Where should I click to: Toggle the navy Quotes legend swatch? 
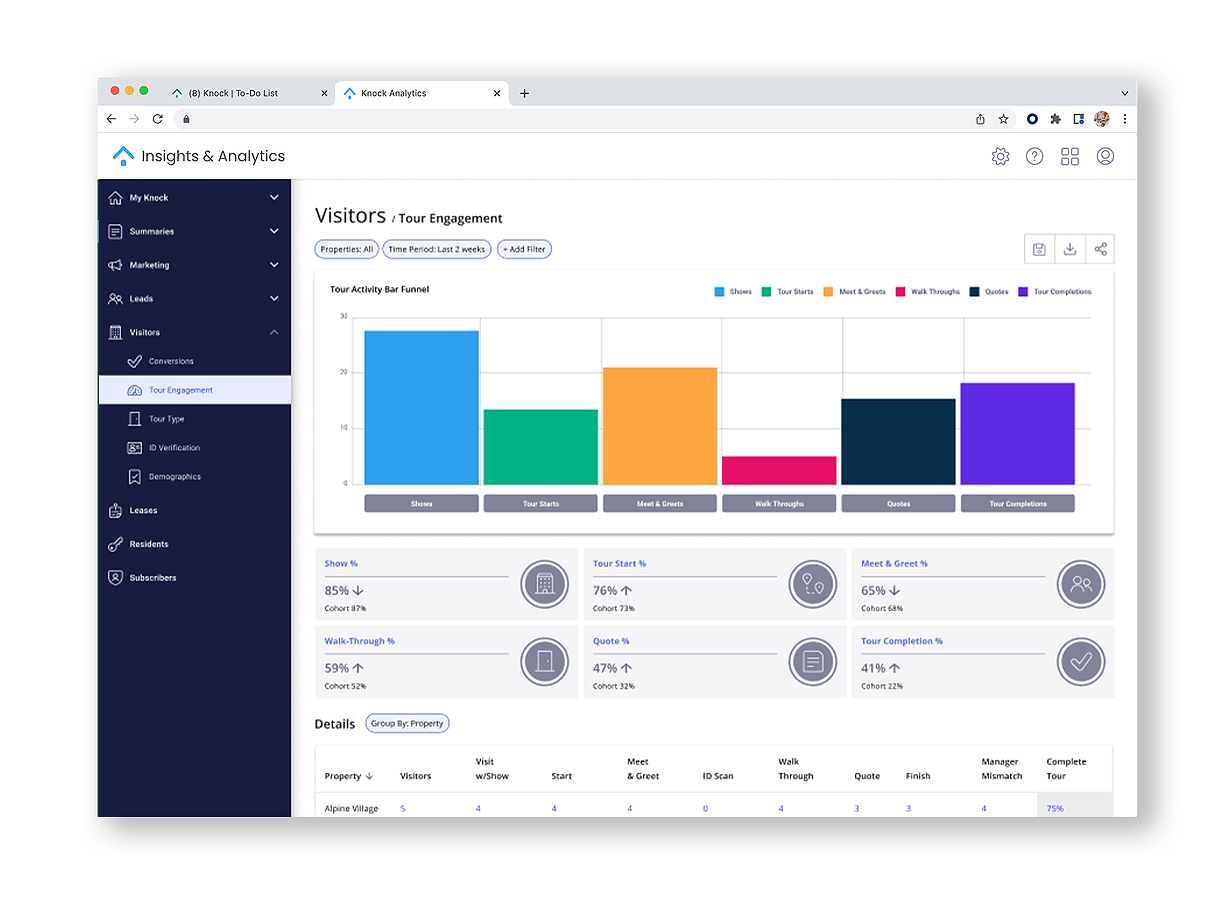(x=973, y=292)
